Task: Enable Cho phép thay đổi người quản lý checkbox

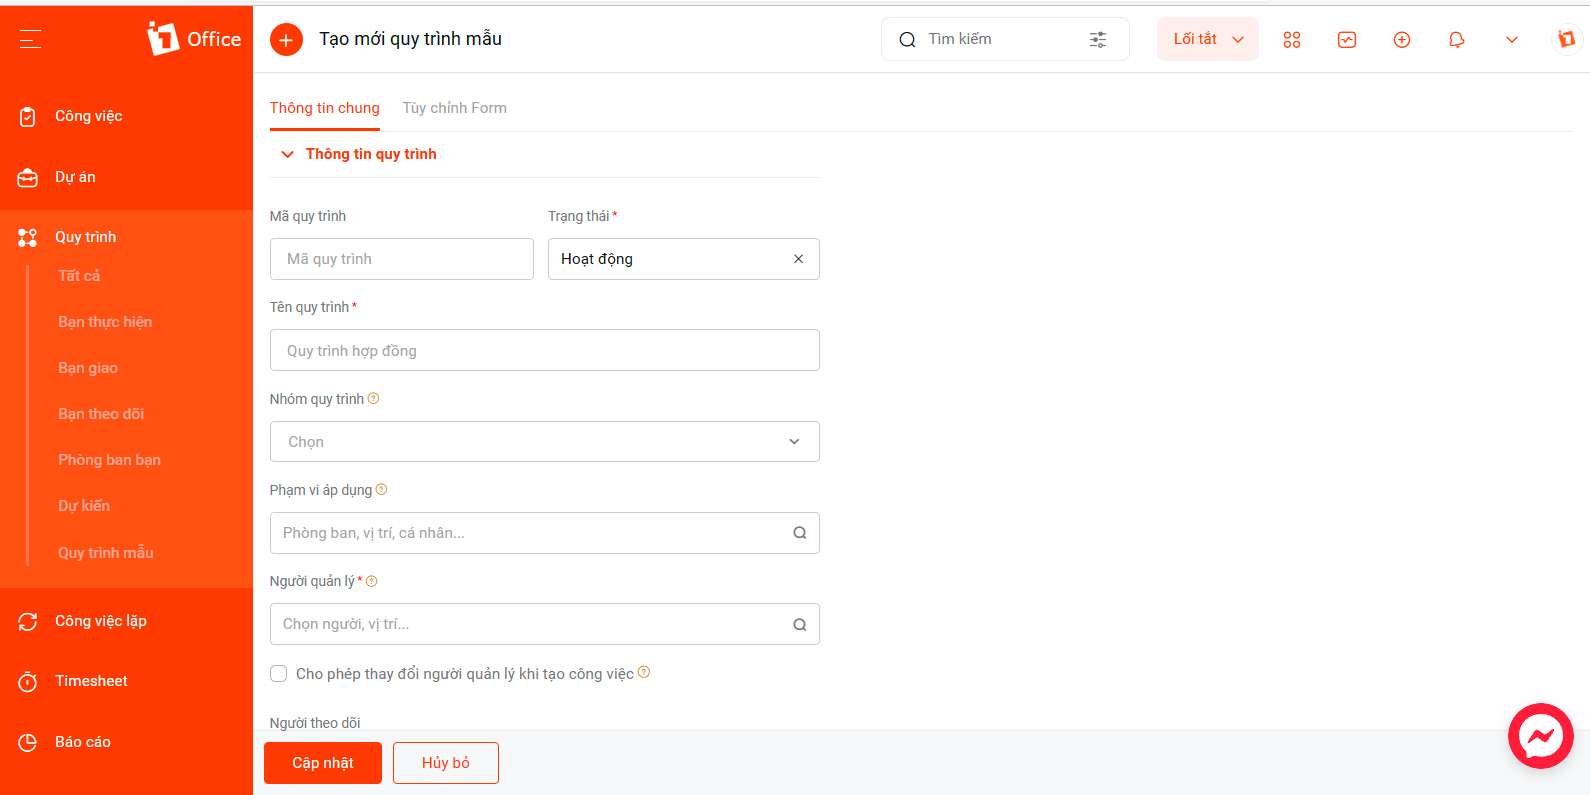Action: [279, 674]
